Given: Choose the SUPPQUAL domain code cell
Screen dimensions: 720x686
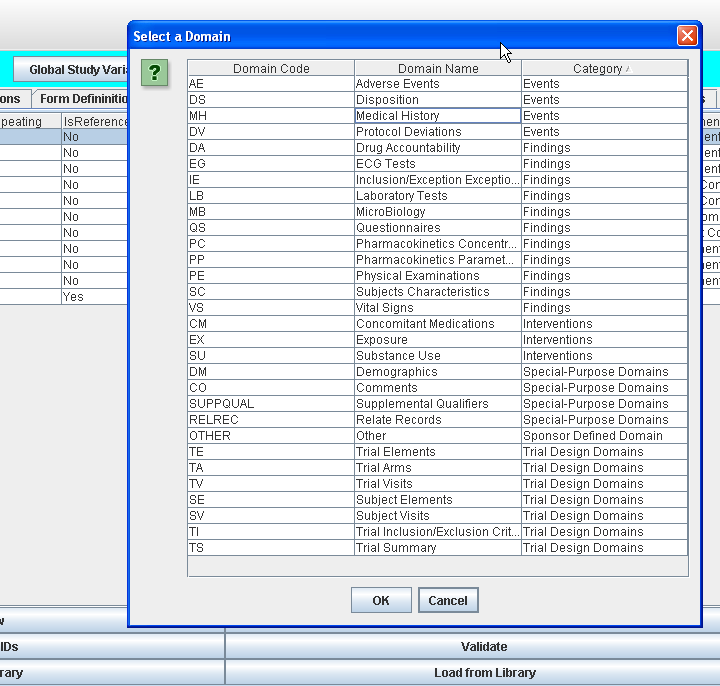Looking at the screenshot, I should click(x=270, y=404).
